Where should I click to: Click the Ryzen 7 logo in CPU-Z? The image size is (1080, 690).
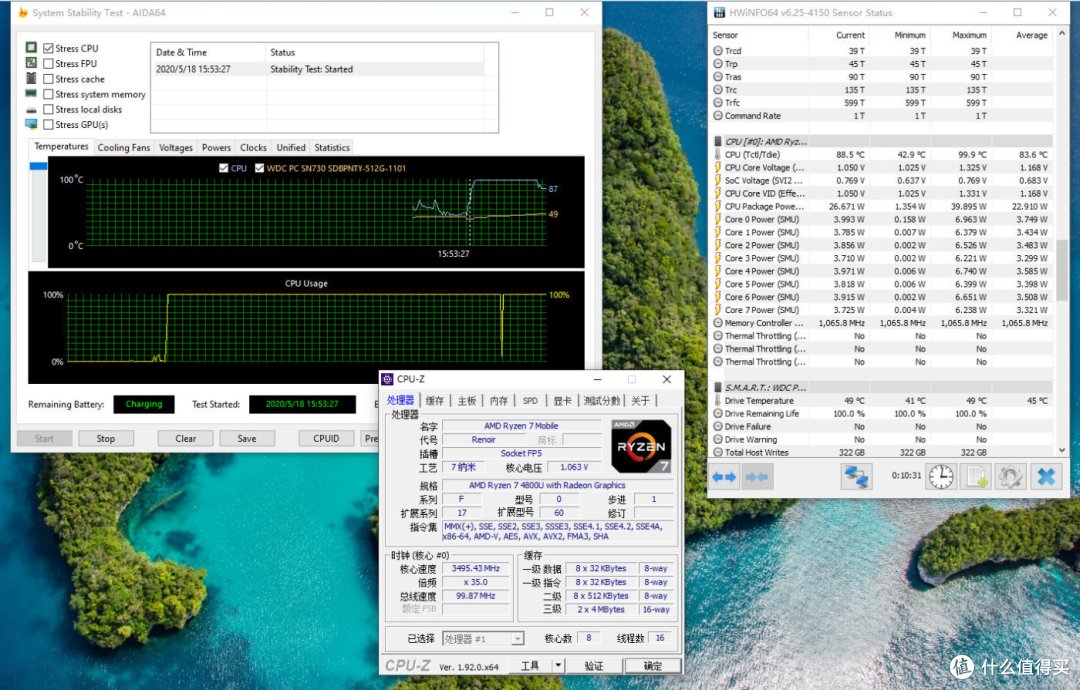[x=641, y=446]
